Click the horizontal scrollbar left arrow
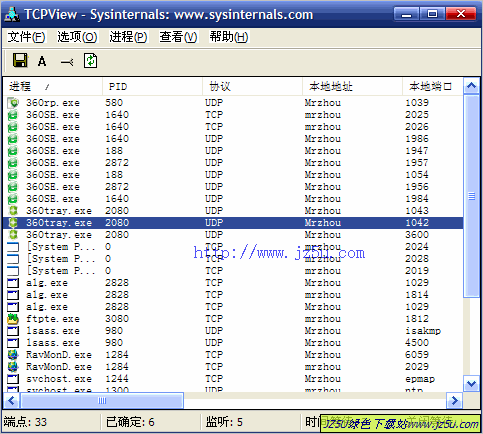This screenshot has width=483, height=434. click(x=12, y=400)
